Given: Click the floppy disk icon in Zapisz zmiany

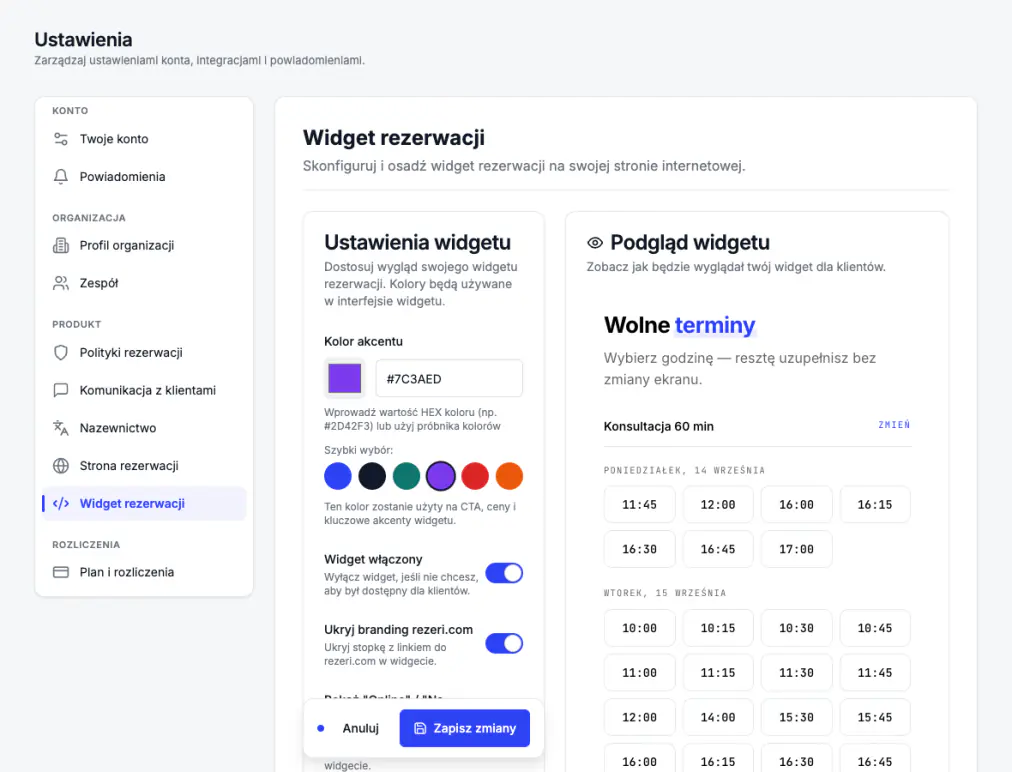Looking at the screenshot, I should click(x=420, y=728).
